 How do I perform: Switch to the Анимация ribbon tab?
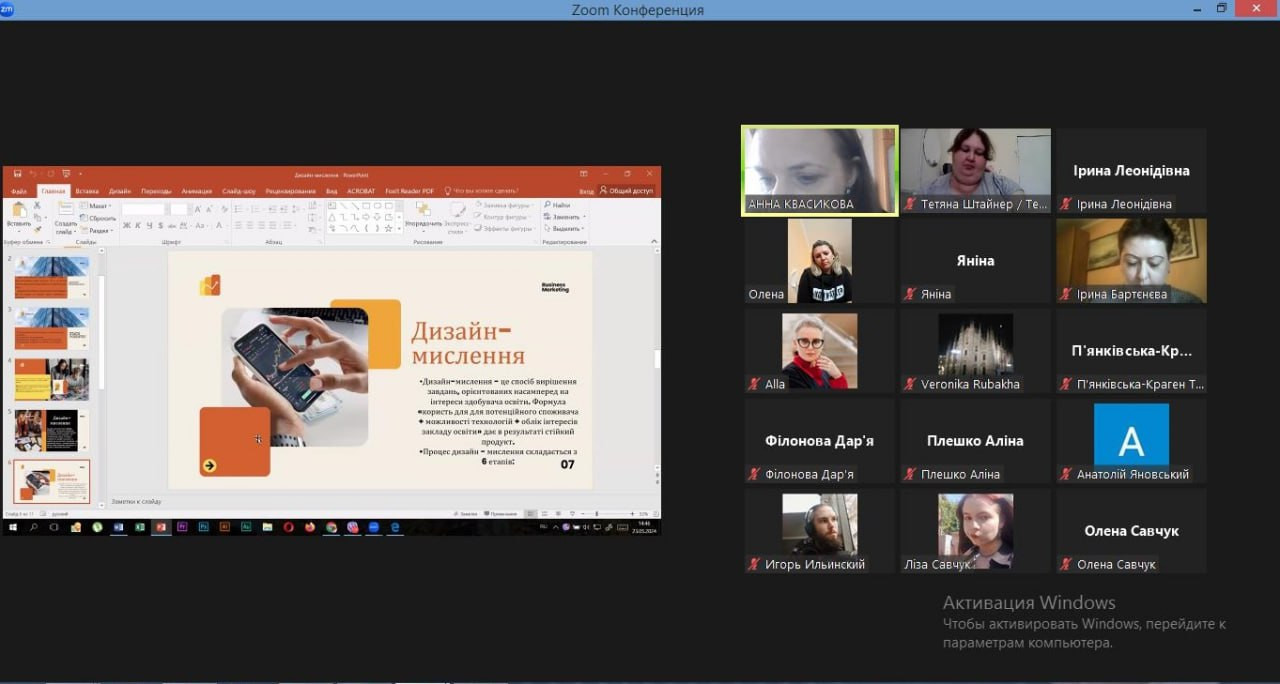[x=197, y=191]
